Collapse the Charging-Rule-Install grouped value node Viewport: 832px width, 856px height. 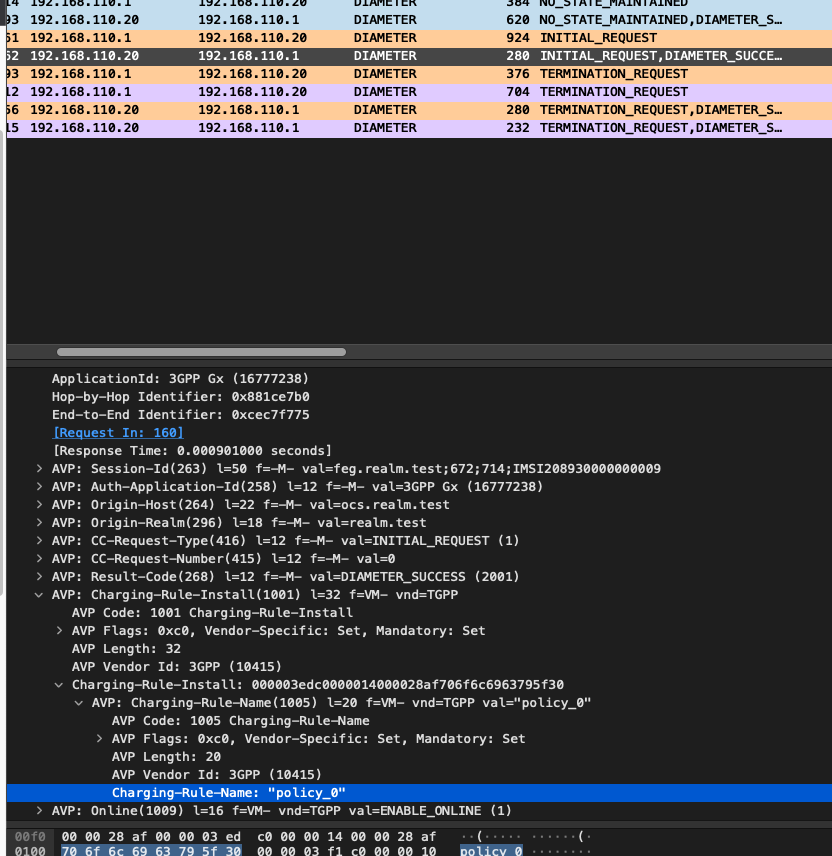[x=58, y=684]
